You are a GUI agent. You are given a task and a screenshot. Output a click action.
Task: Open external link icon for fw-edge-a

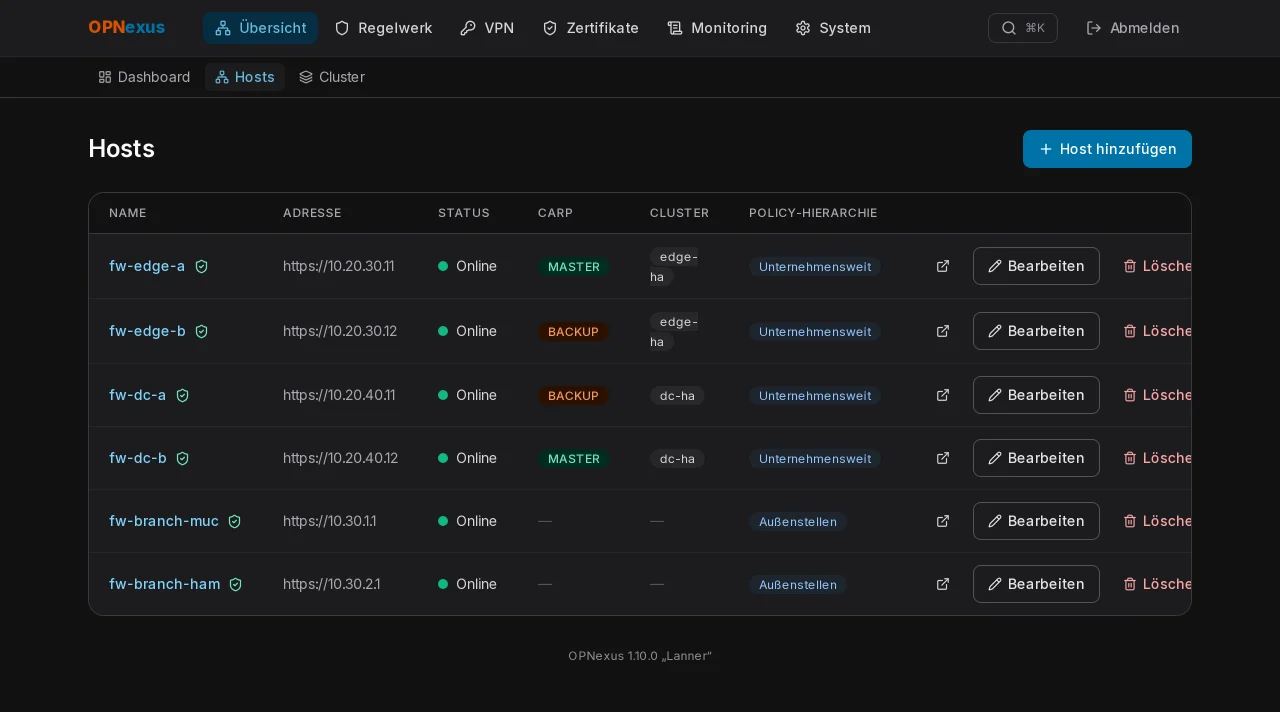click(943, 266)
